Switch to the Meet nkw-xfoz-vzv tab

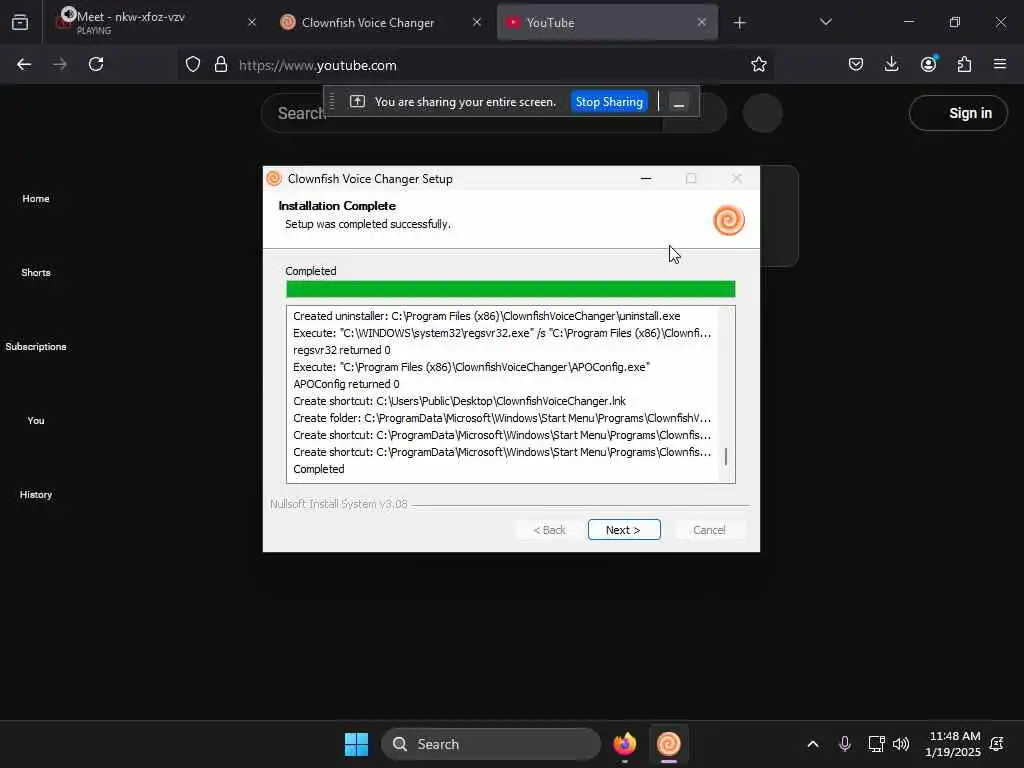tap(153, 22)
